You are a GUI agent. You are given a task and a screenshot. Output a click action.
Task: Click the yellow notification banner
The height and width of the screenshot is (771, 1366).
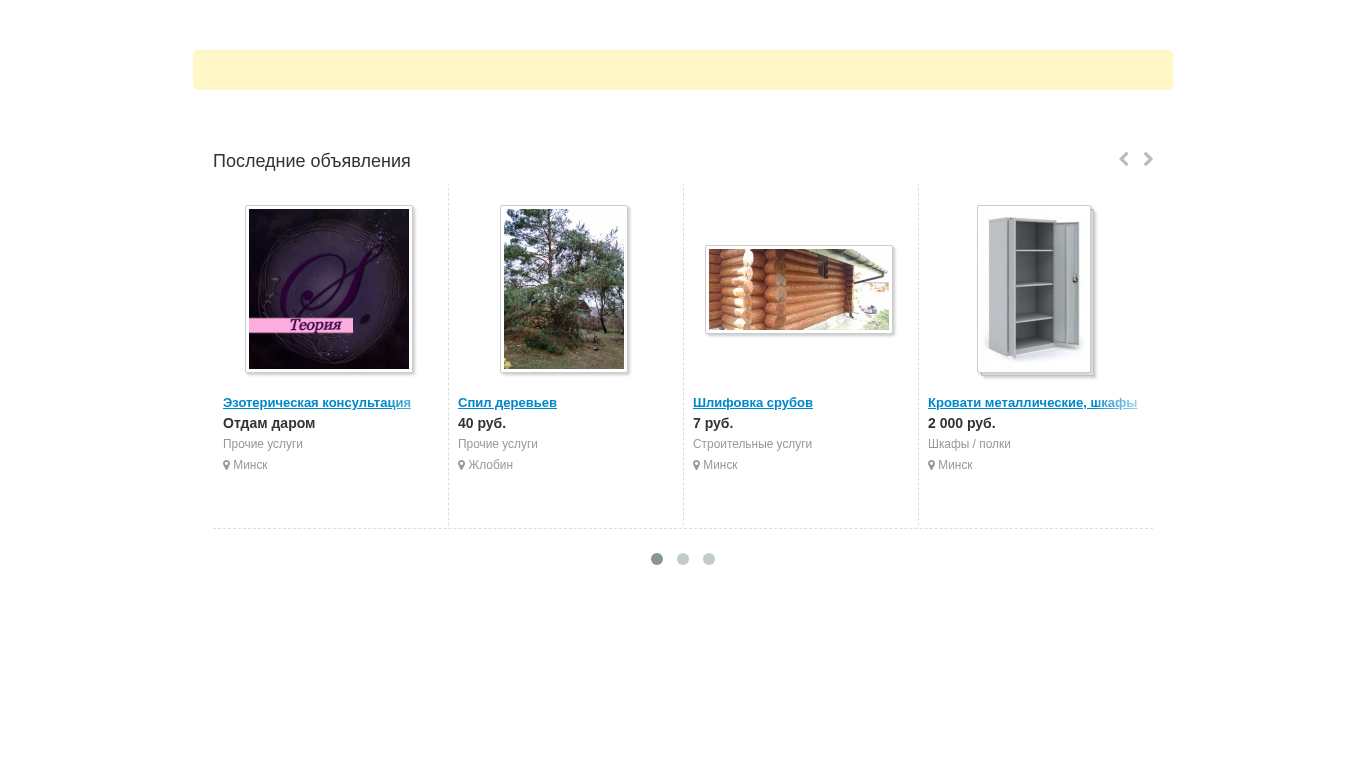[x=683, y=70]
